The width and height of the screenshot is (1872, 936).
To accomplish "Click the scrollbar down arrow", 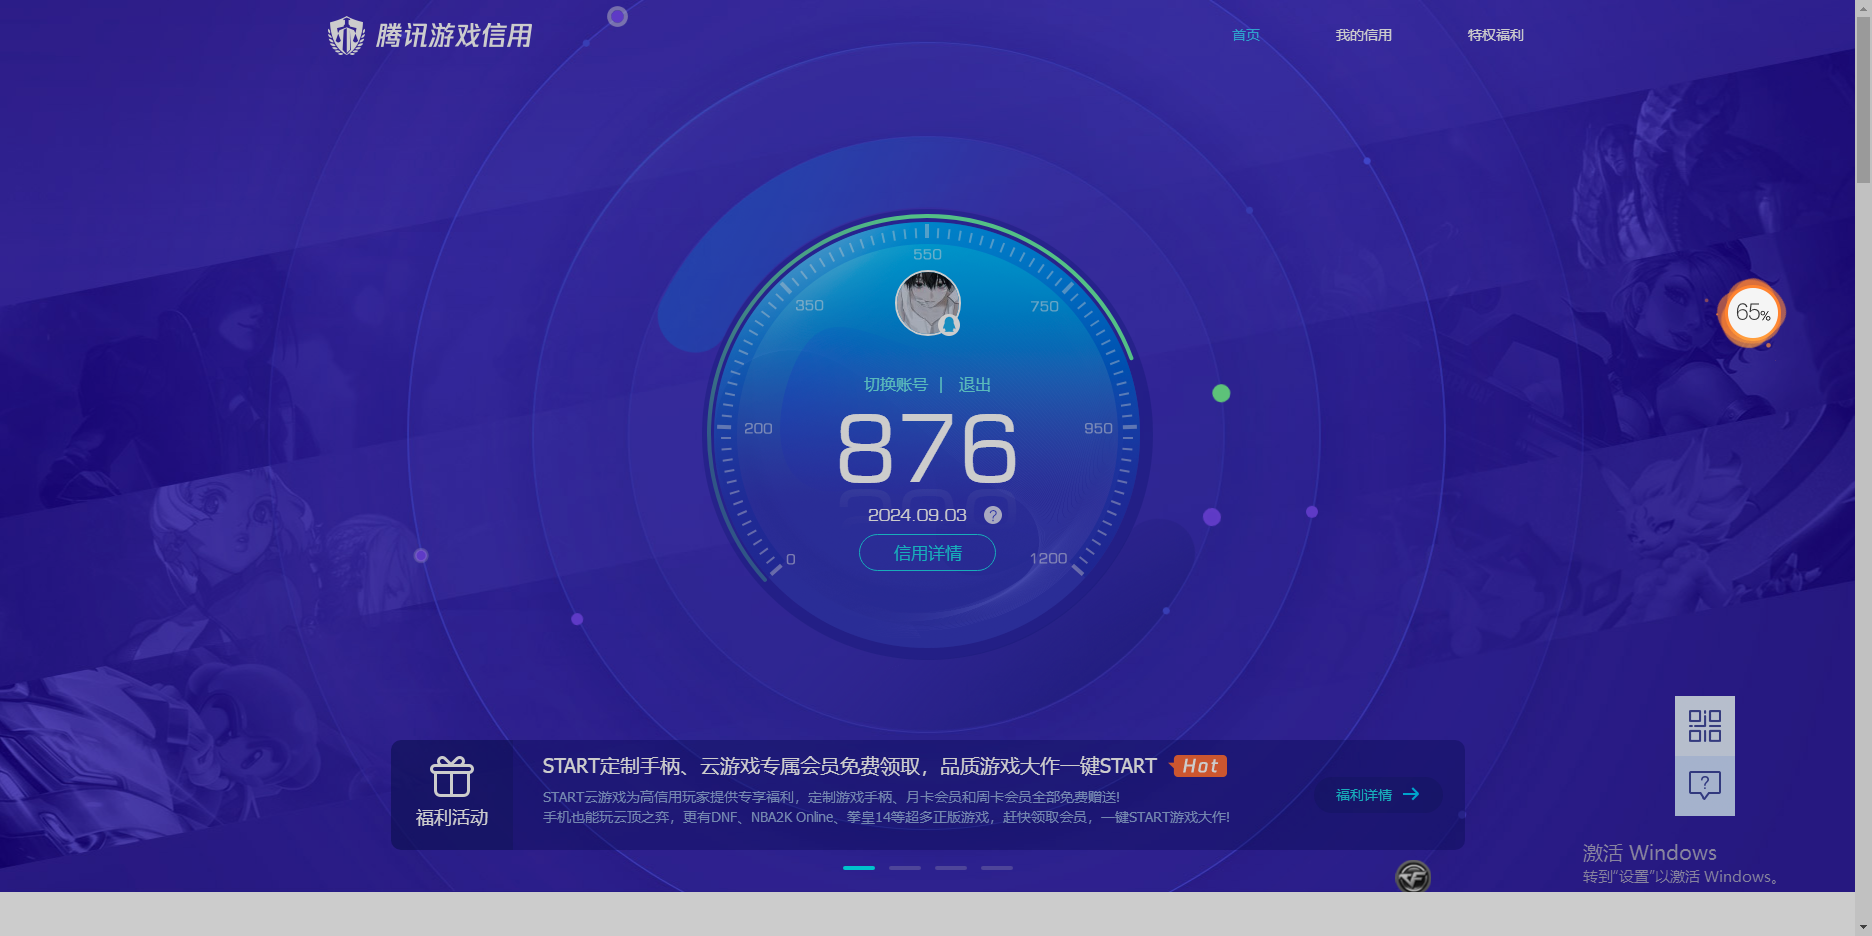I will point(1863,927).
